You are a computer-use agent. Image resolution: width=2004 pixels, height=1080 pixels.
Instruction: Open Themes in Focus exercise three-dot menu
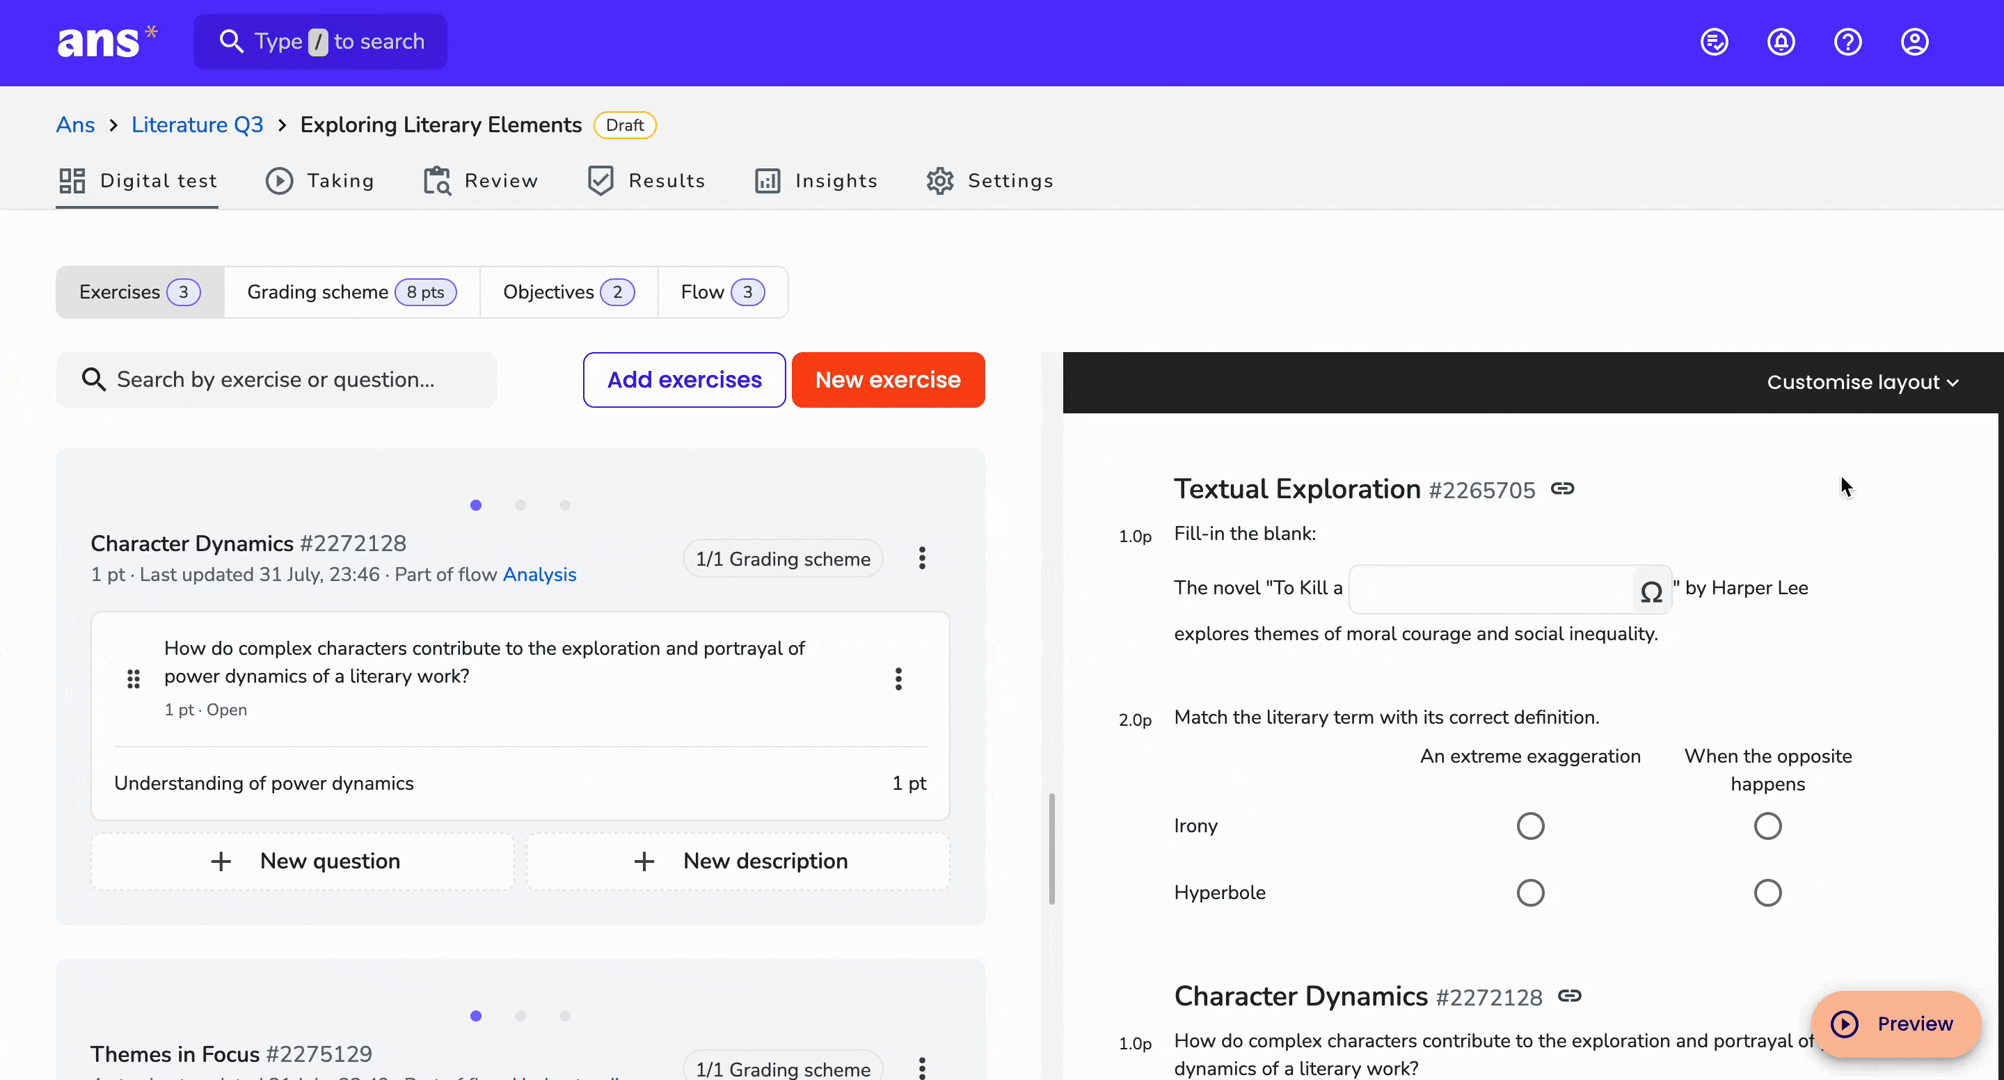pos(922,1066)
